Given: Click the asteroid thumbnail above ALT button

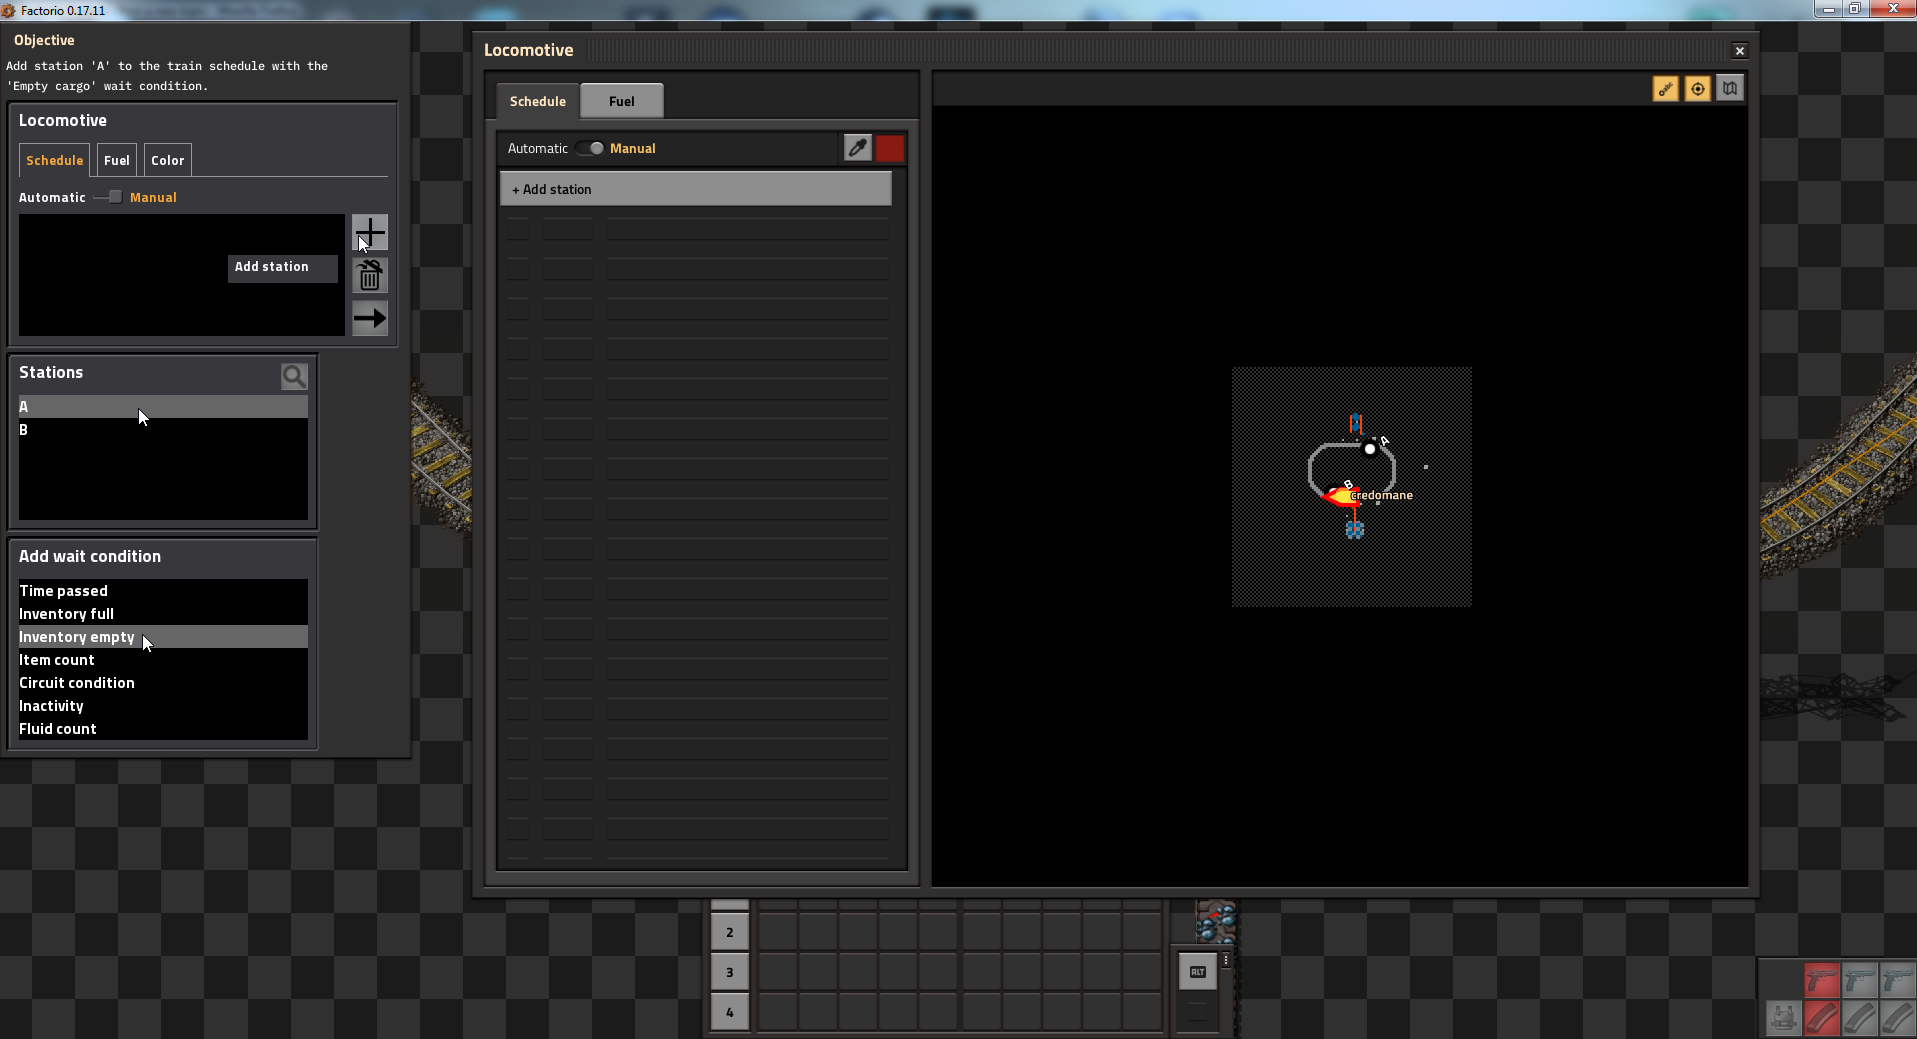Looking at the screenshot, I should click(x=1217, y=922).
